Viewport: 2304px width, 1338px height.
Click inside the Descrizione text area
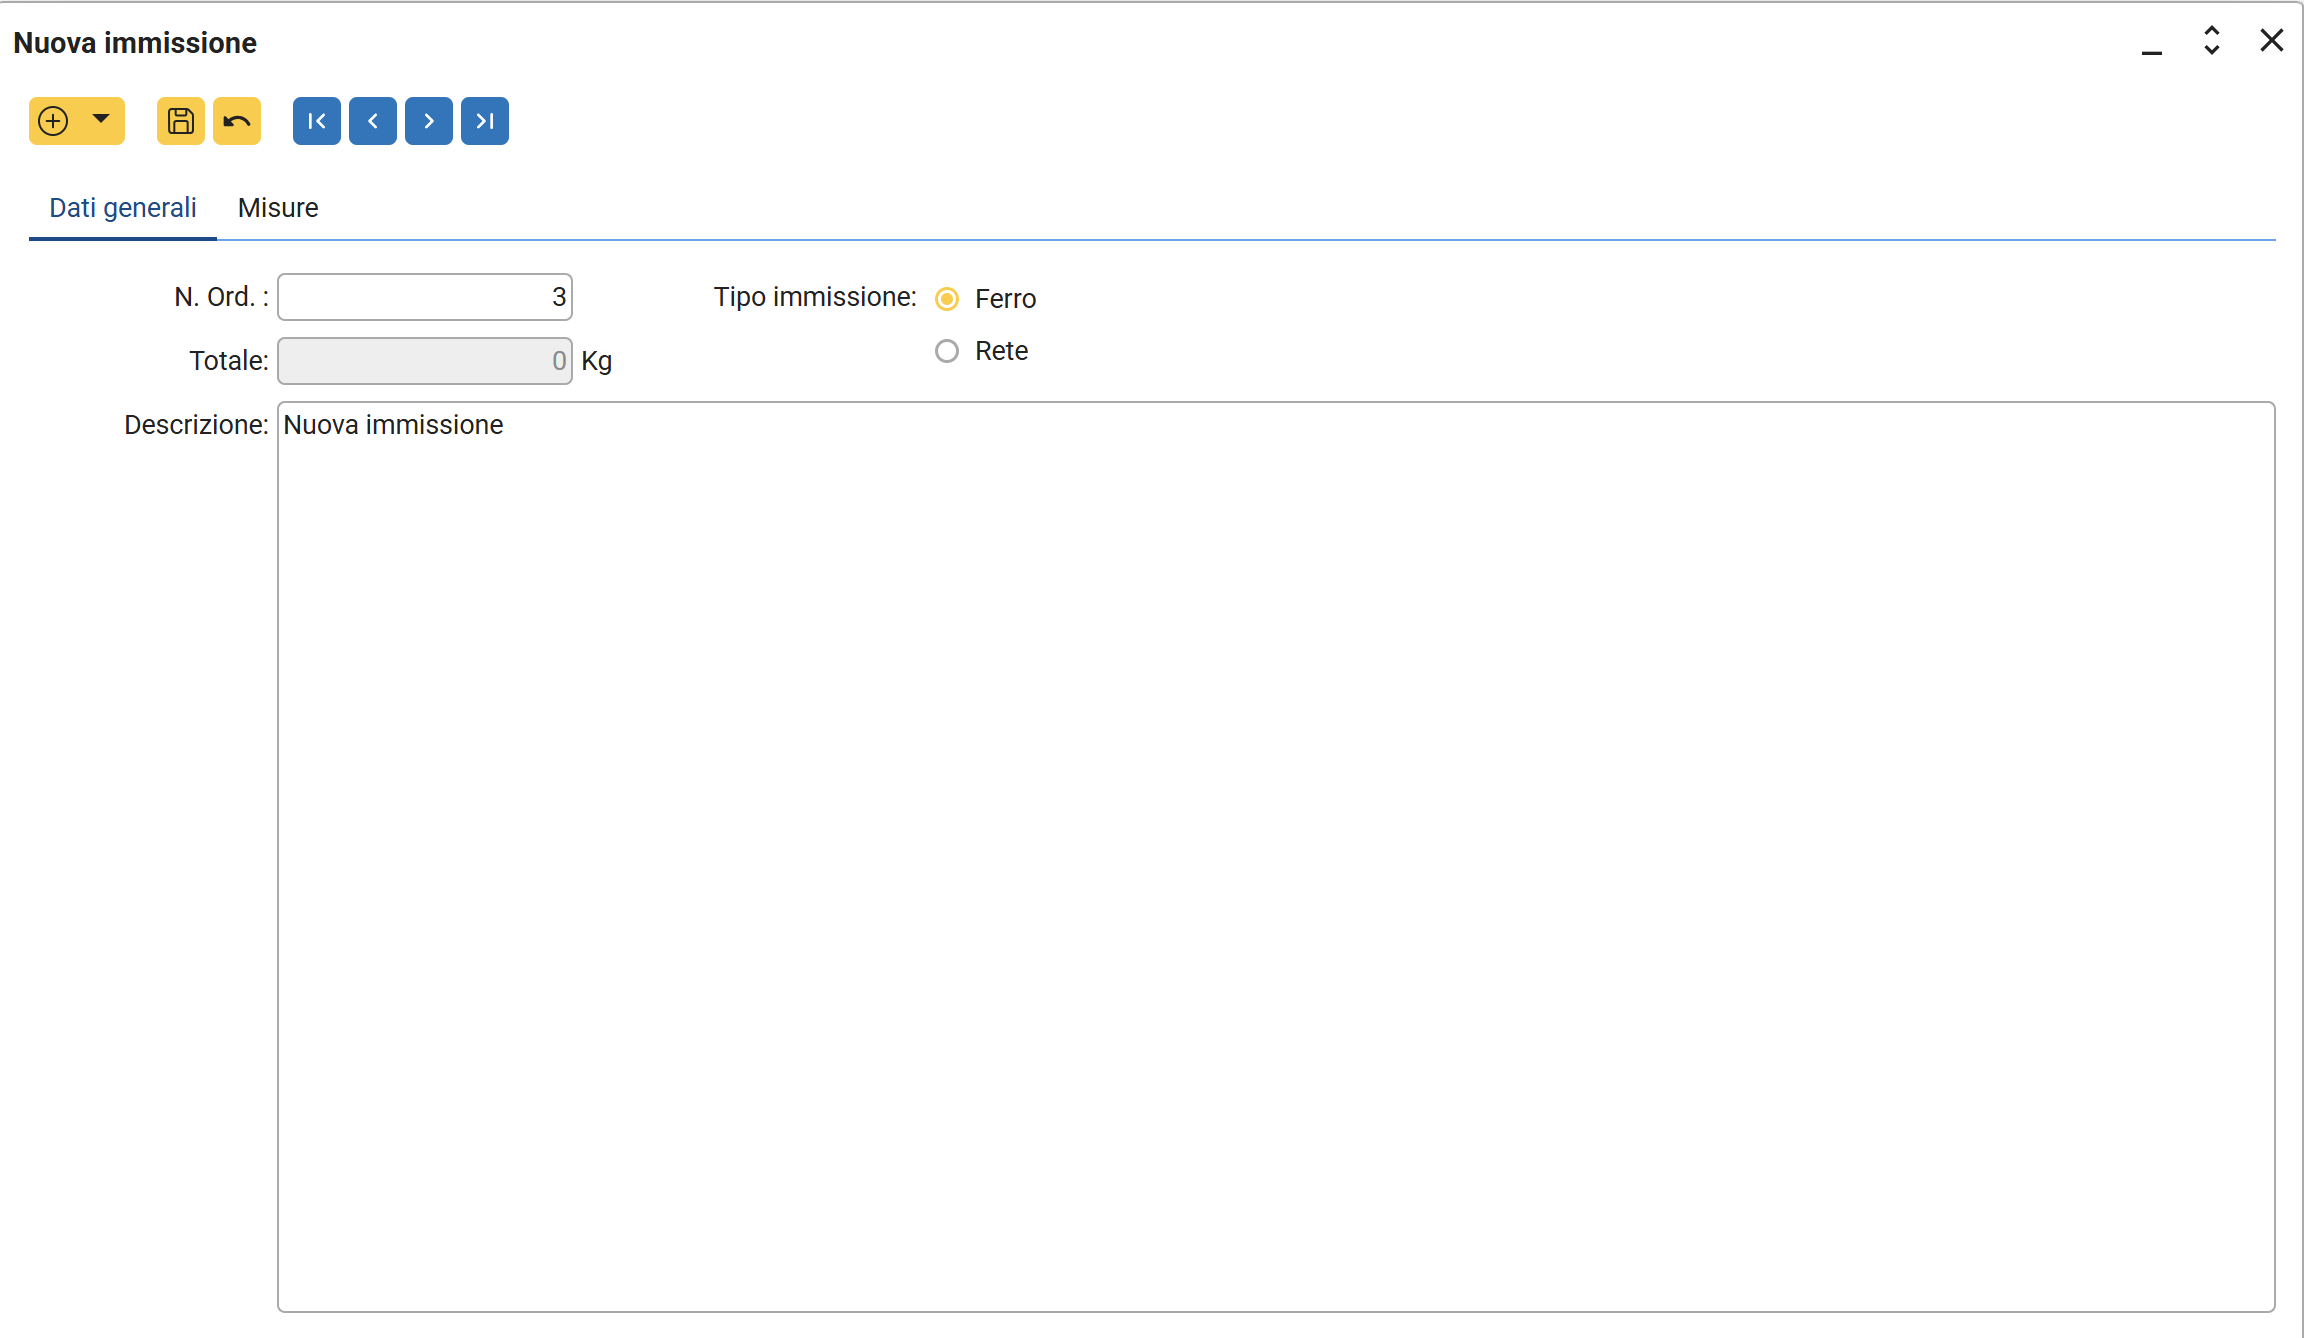[1275, 856]
